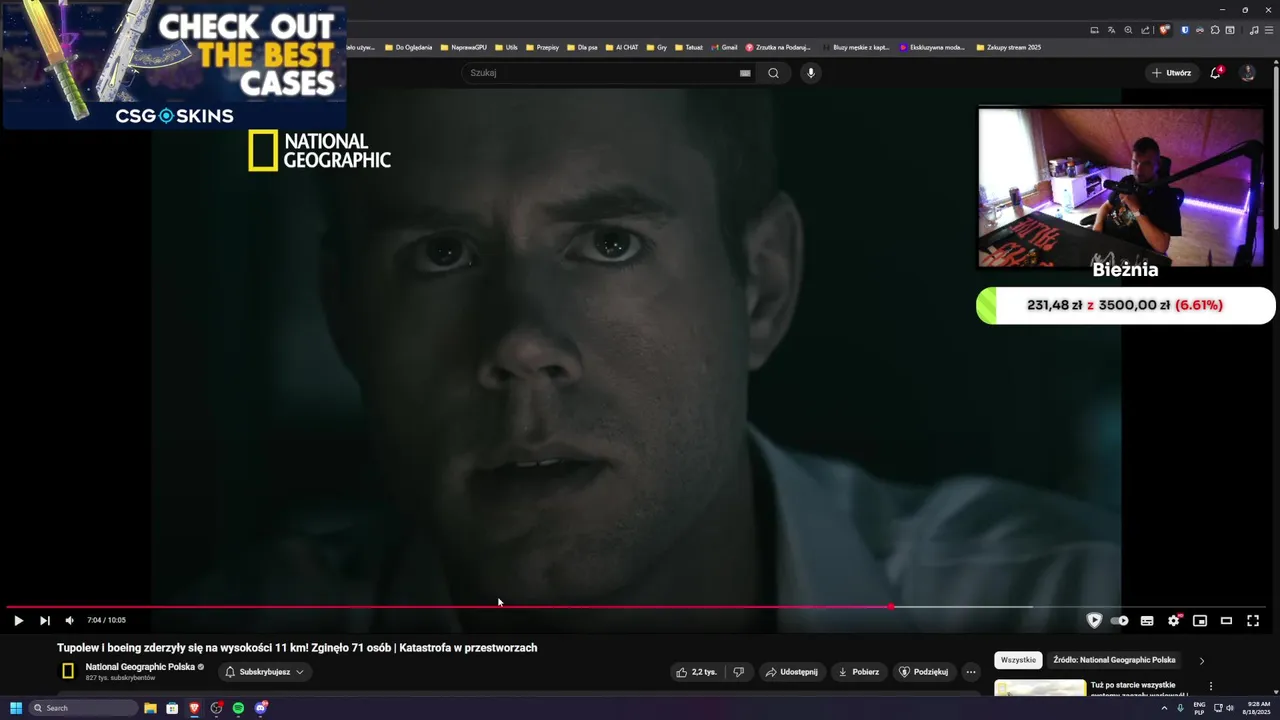Click the CSGO Skins advertisement banner
Screen dimensions: 1280x720
tap(174, 66)
